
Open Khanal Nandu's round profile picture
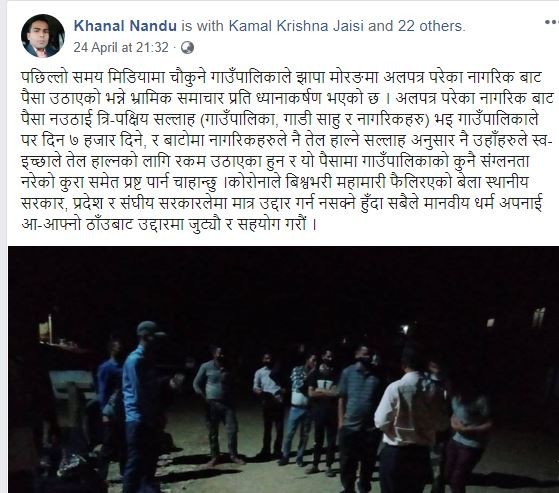(x=43, y=36)
